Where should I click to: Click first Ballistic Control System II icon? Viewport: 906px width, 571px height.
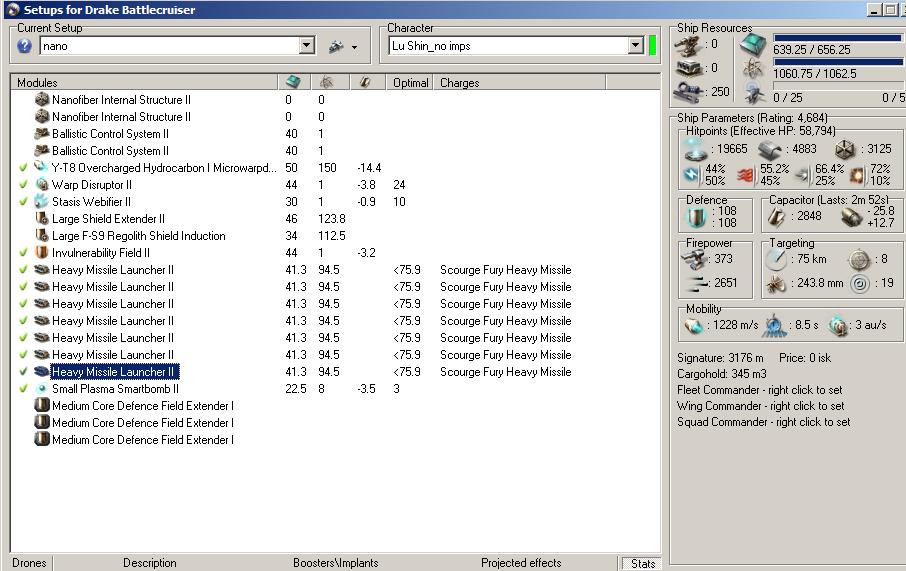tap(42, 134)
